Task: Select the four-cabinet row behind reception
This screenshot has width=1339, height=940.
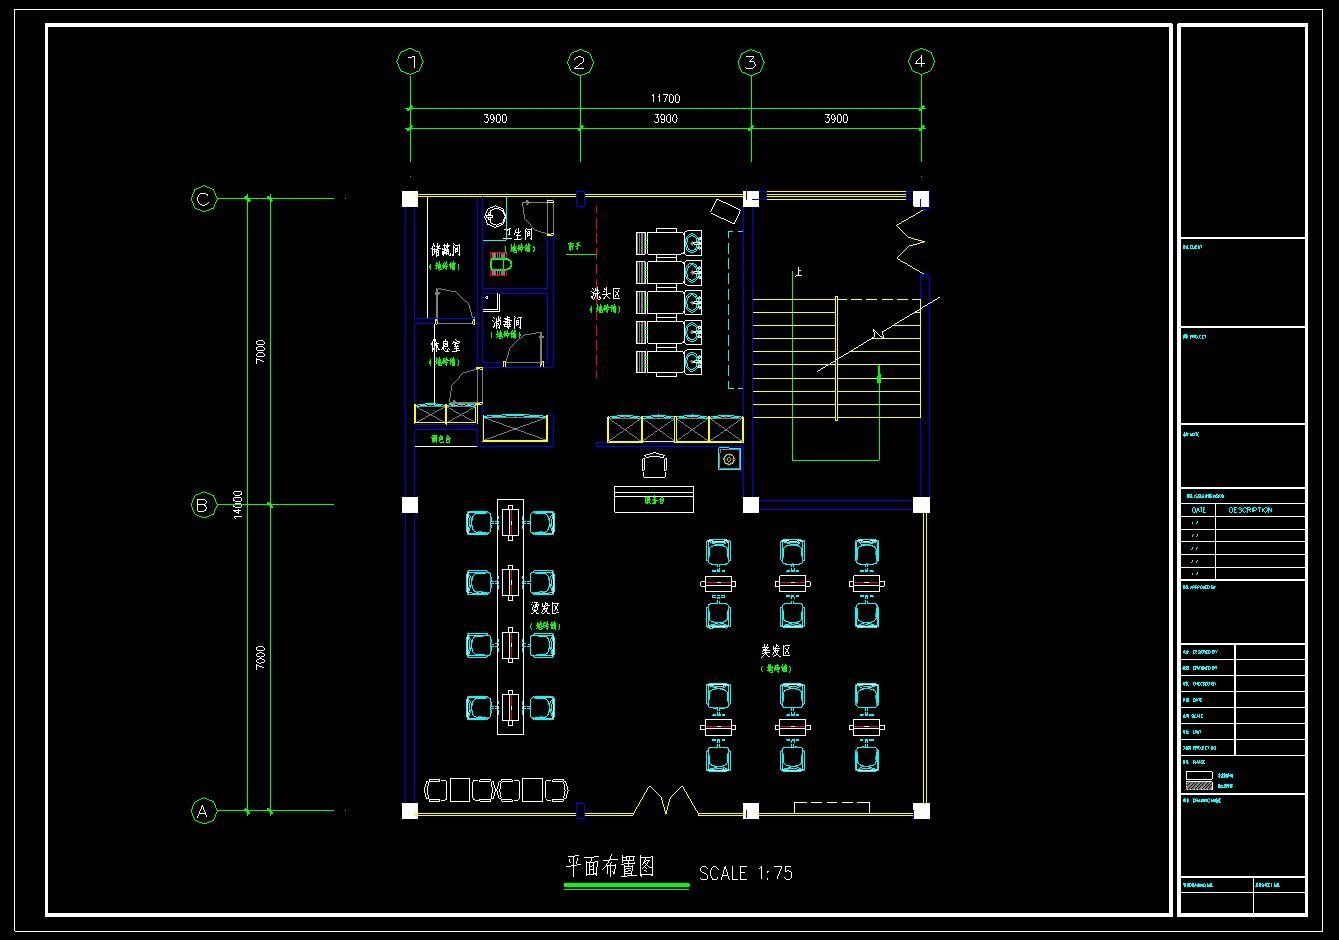Action: [675, 429]
